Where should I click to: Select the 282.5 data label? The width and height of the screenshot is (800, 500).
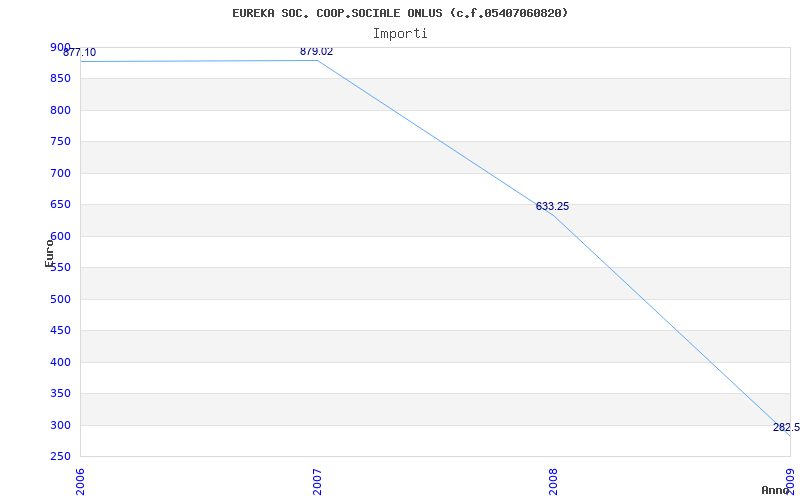[786, 427]
